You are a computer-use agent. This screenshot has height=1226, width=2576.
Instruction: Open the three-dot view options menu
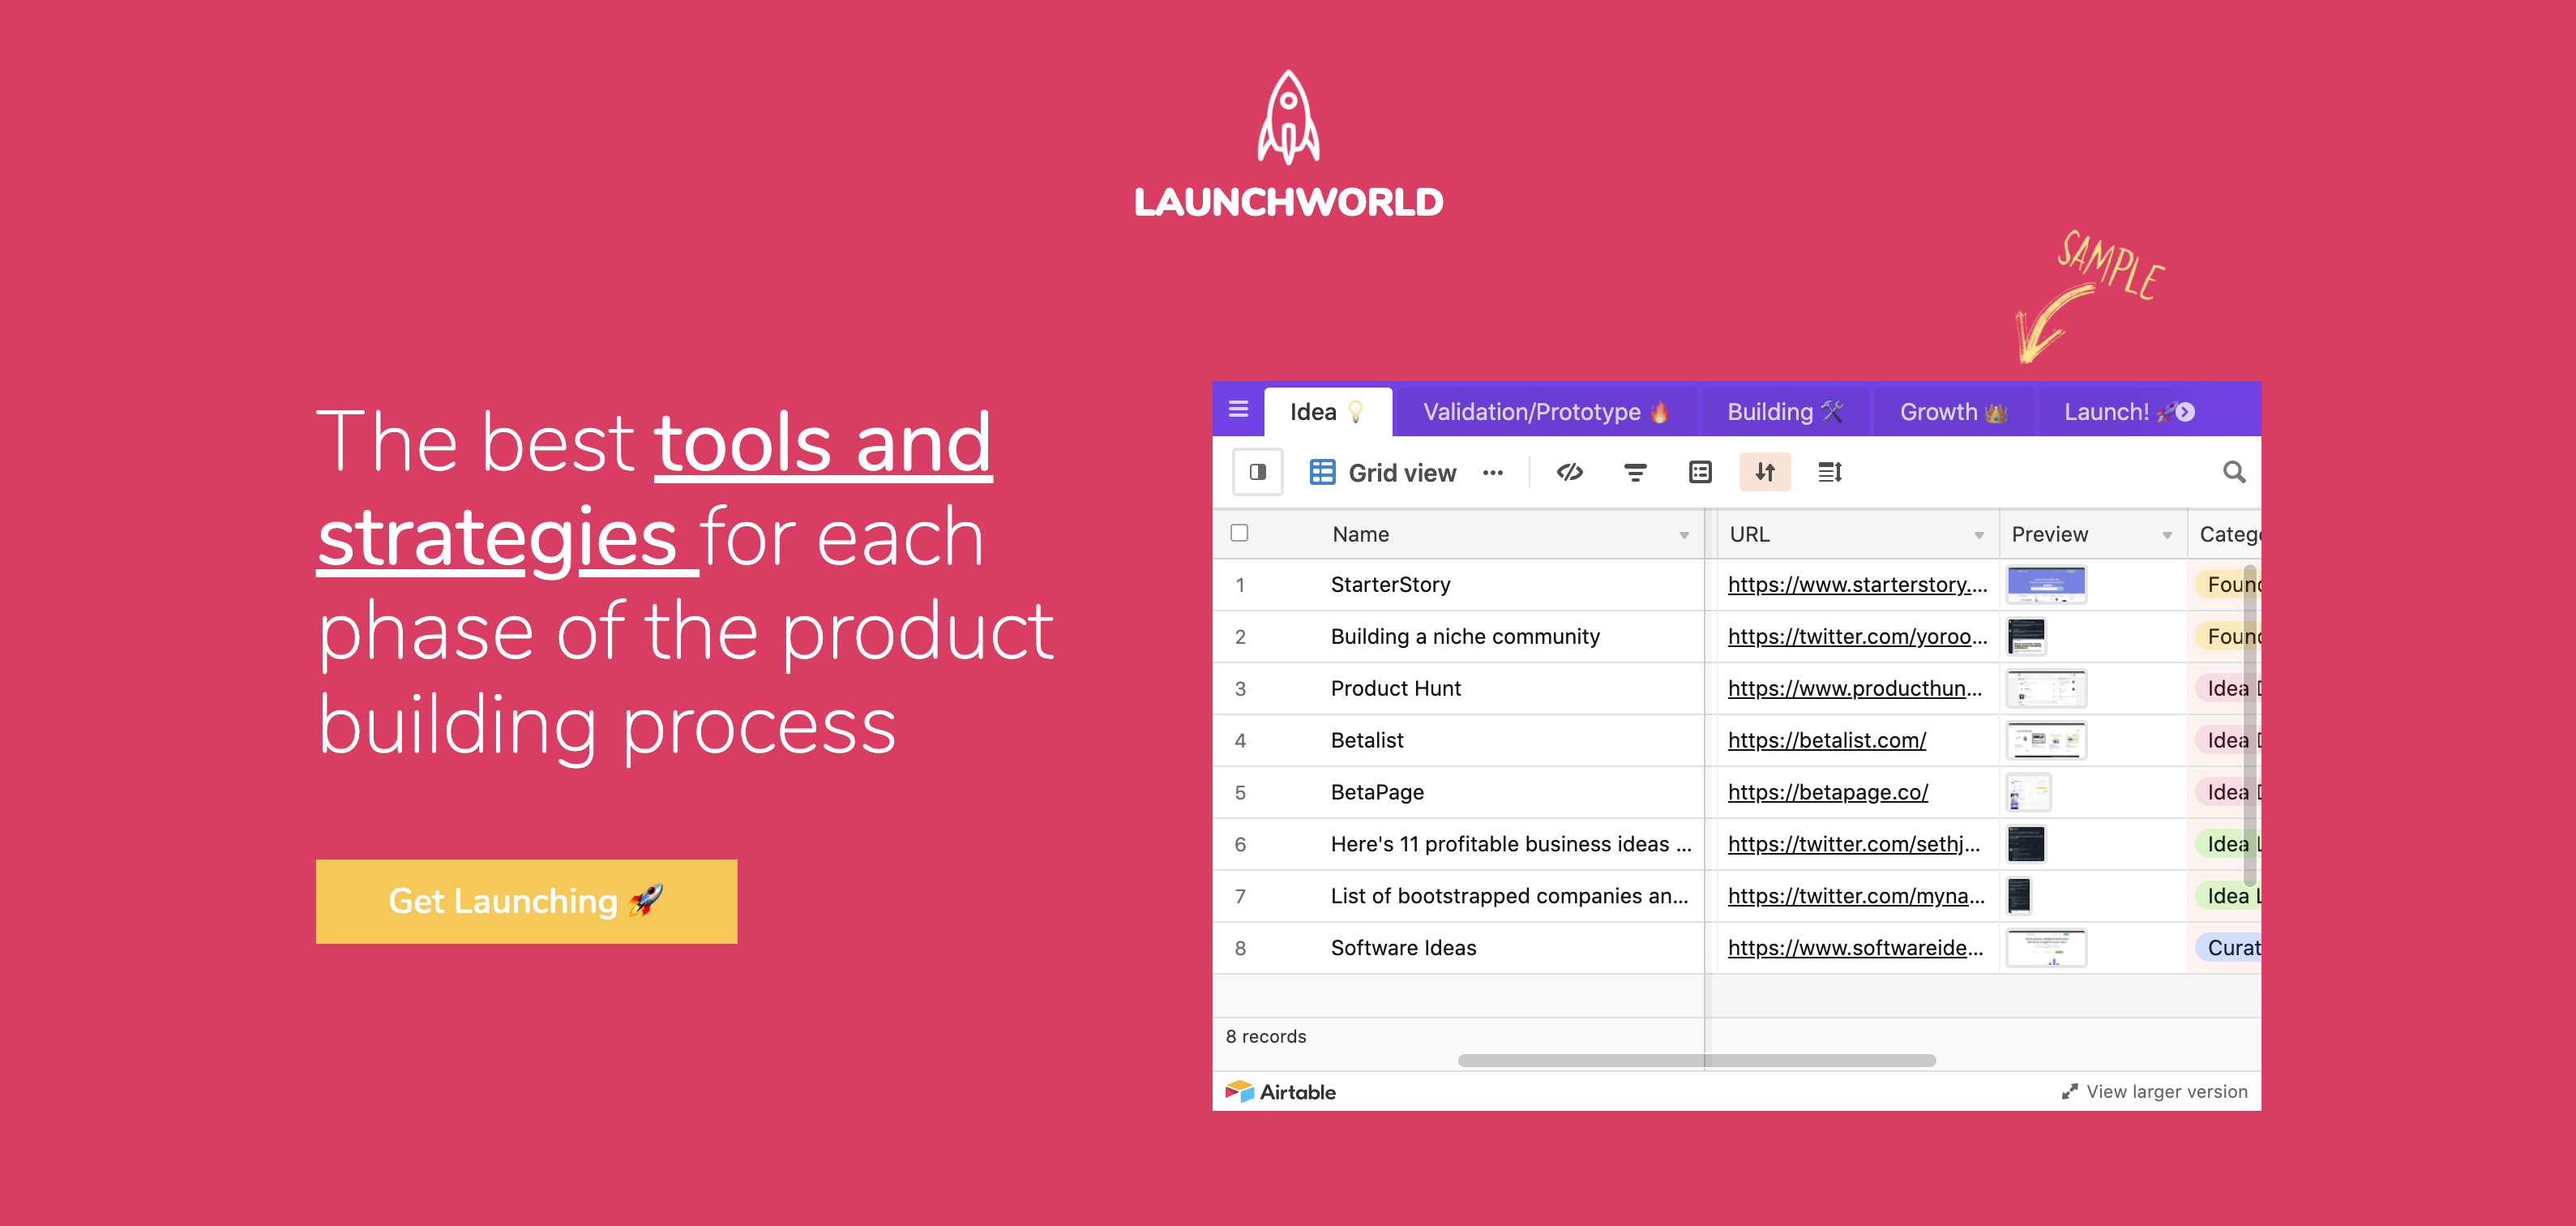coord(1493,472)
